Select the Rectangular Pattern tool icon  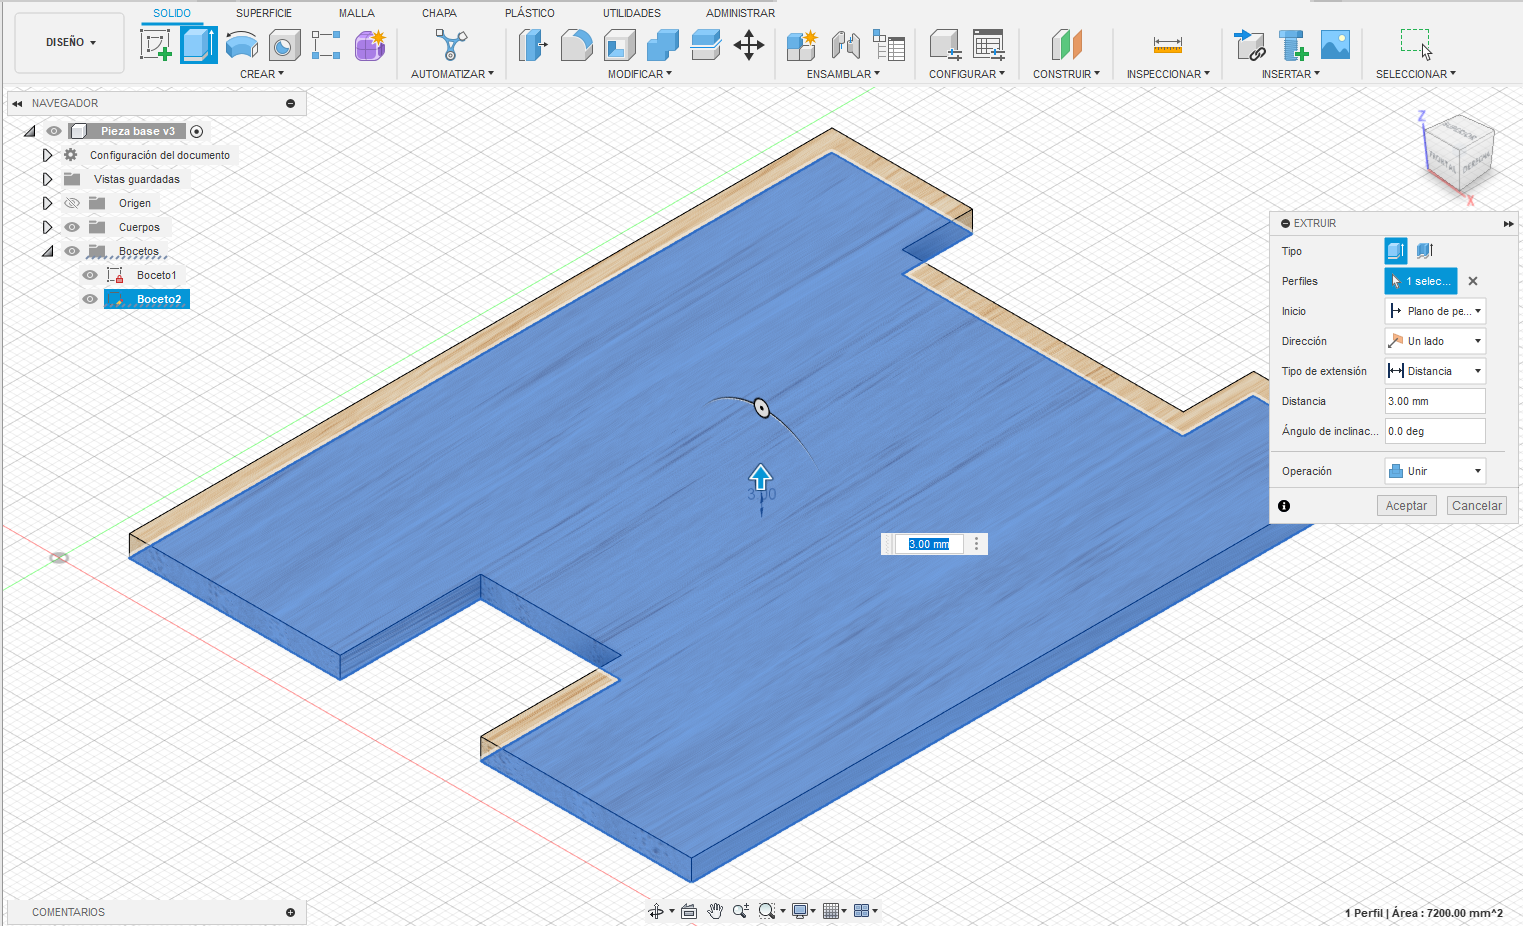(x=326, y=45)
